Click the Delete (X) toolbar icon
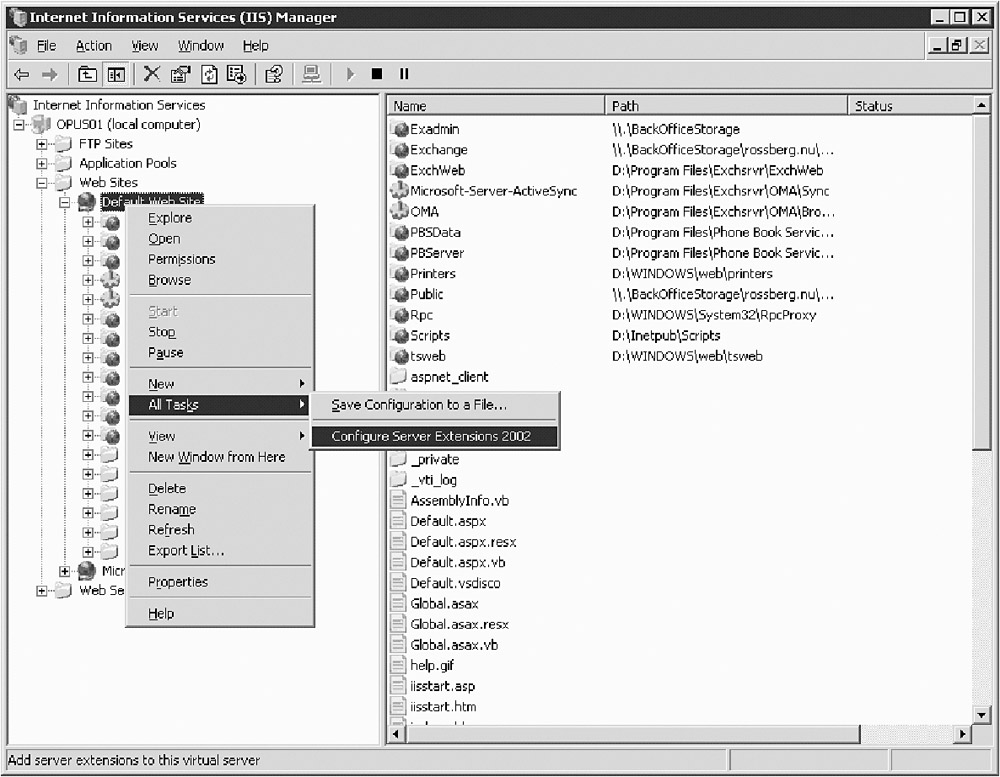Screen dimensions: 1000x777 [x=152, y=74]
